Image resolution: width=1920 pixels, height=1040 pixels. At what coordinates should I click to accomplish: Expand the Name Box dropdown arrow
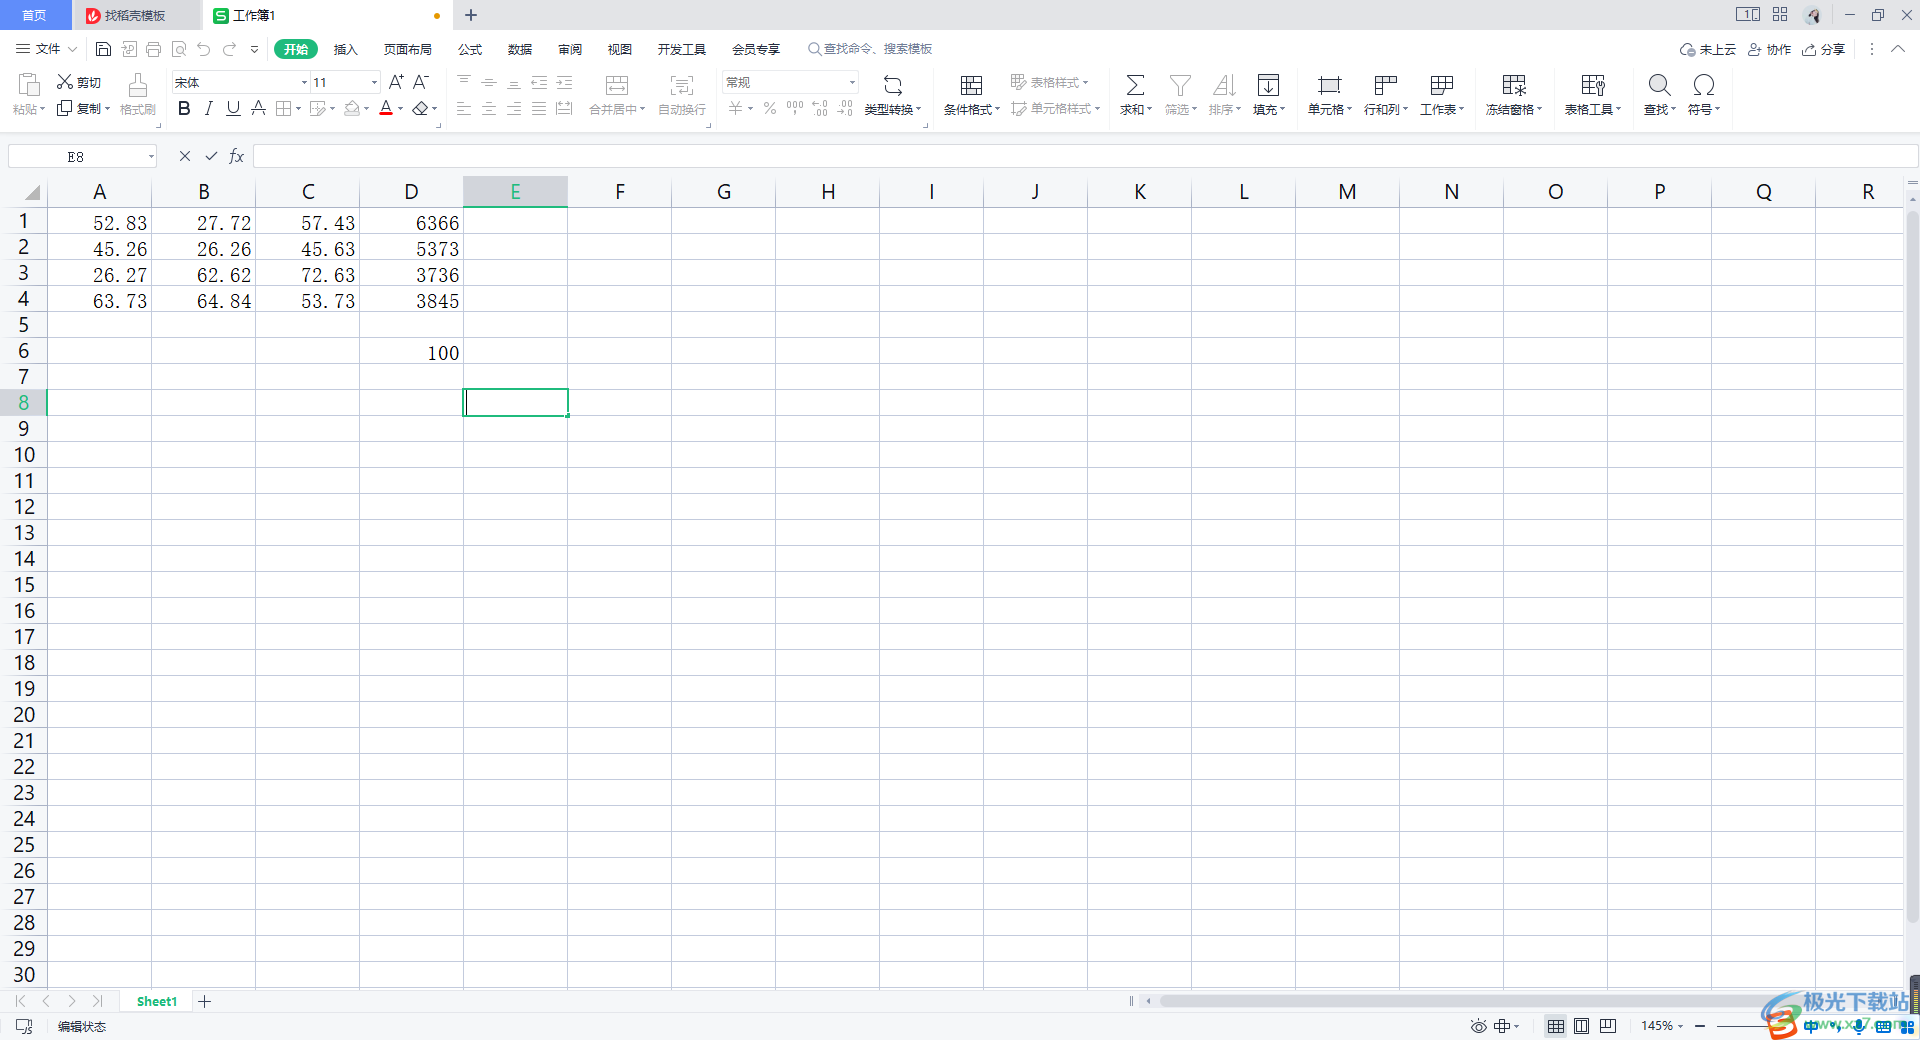[x=151, y=156]
